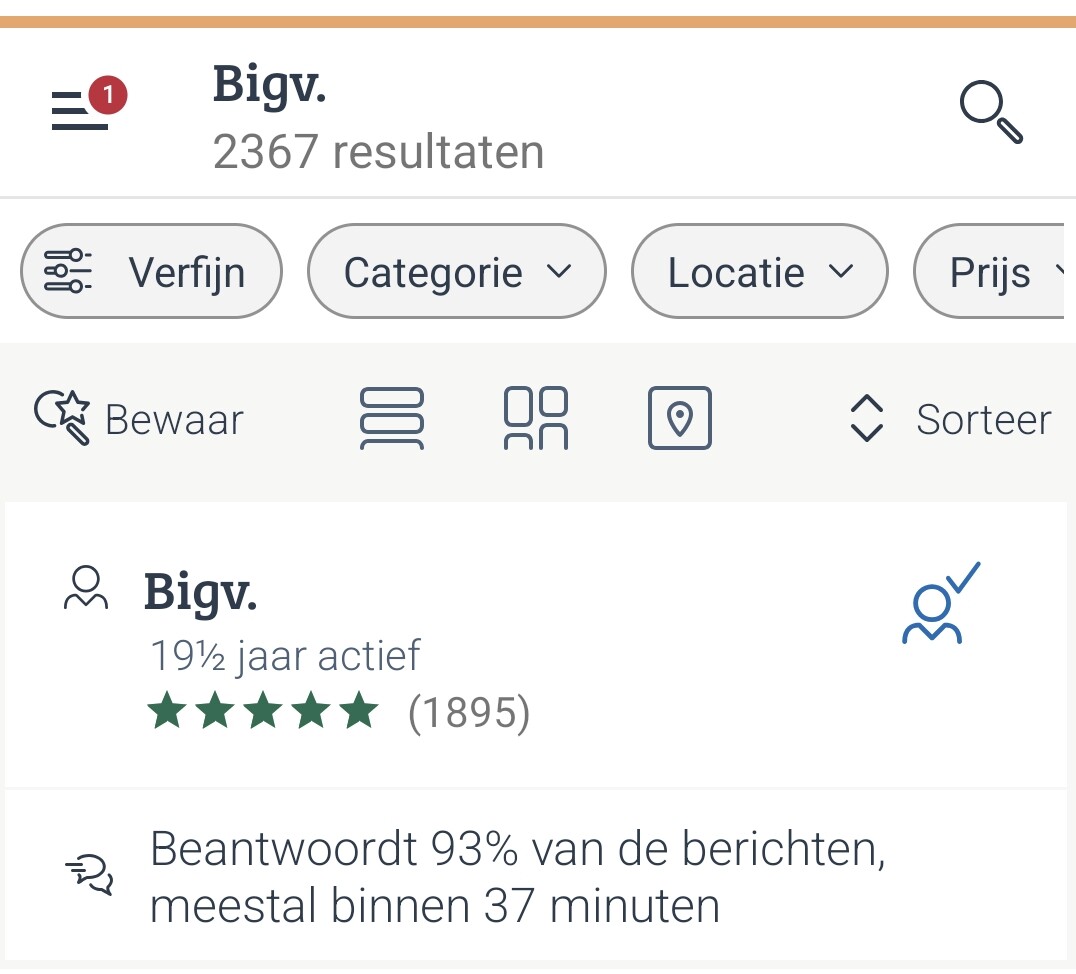Open the Bigv. seller name link

(201, 591)
